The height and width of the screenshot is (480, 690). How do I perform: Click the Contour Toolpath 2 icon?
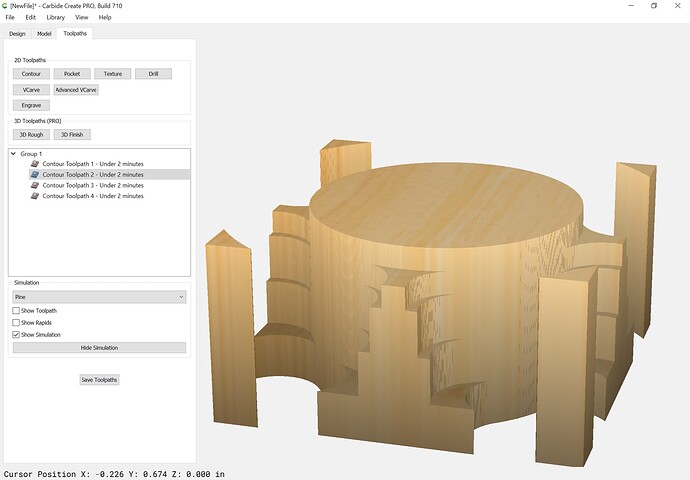[34, 175]
